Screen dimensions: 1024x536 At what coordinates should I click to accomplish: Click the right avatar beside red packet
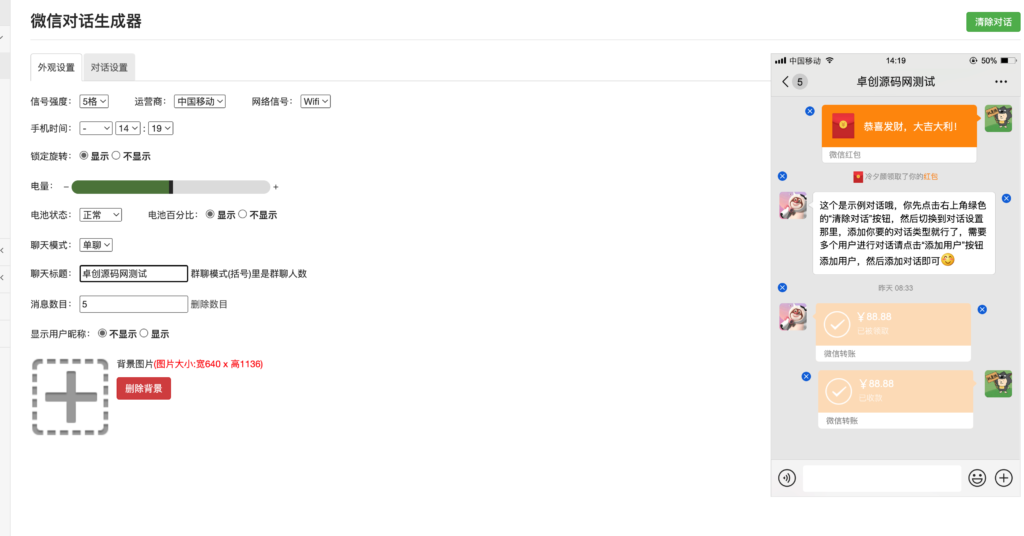point(999,119)
